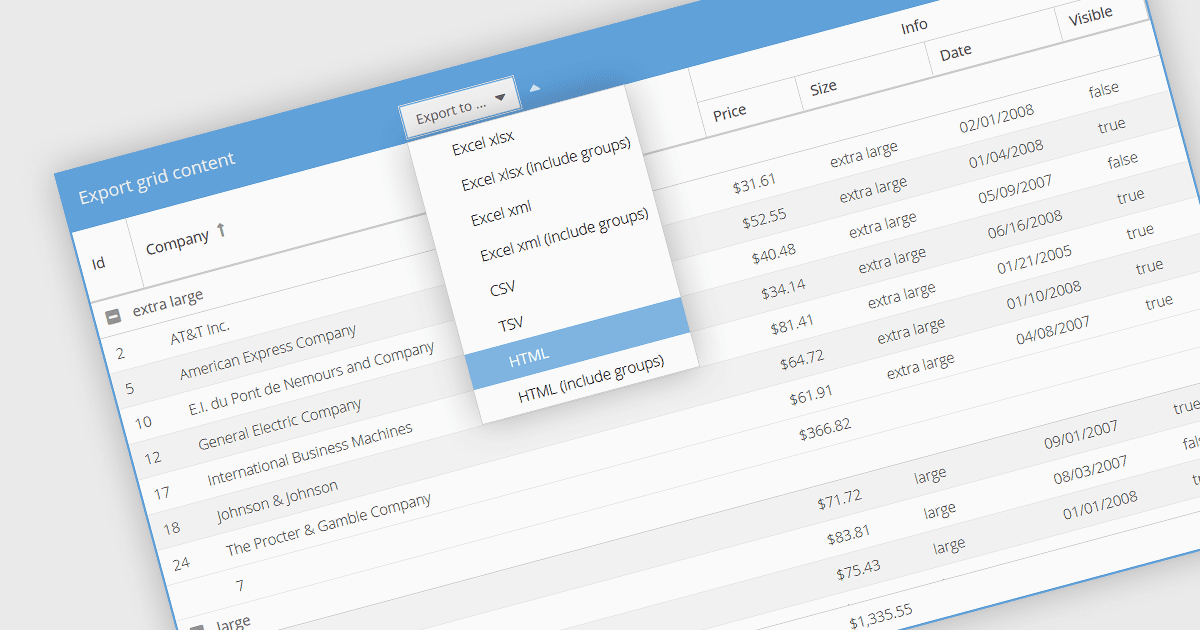Click the Info column group header
1200x630 pixels.
pos(914,25)
